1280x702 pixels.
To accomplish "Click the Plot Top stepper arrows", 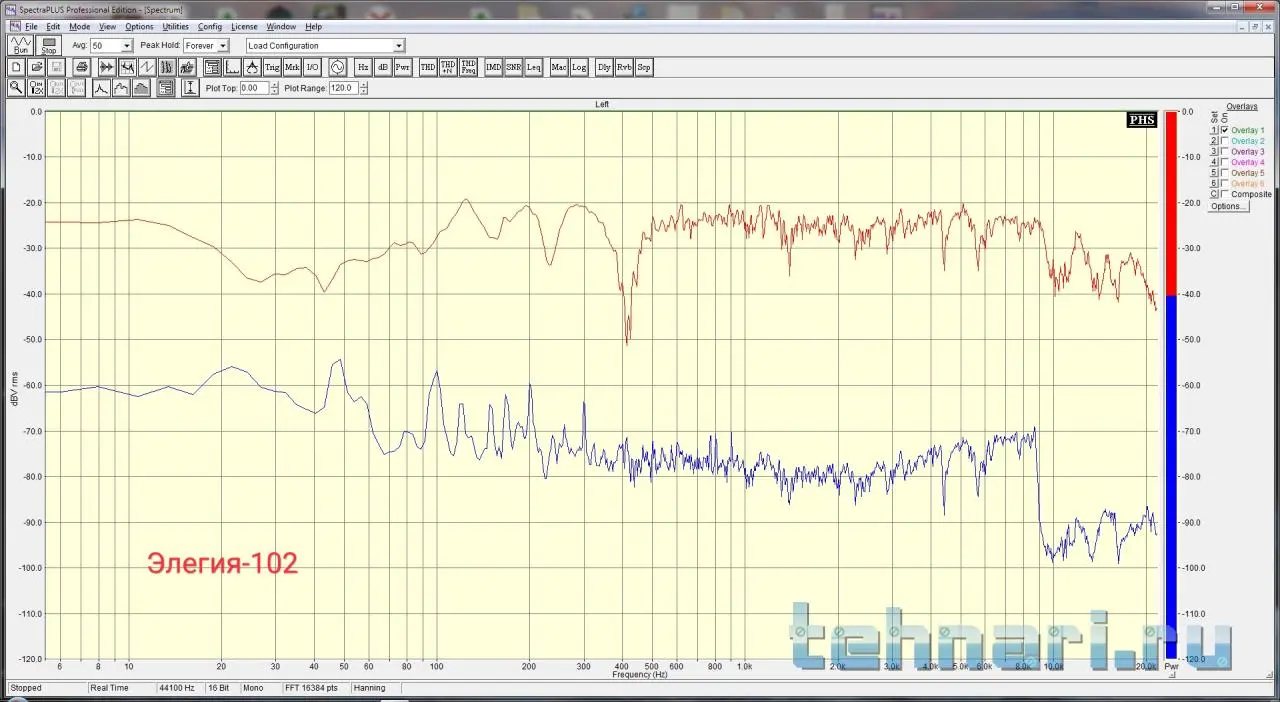I will click(276, 88).
